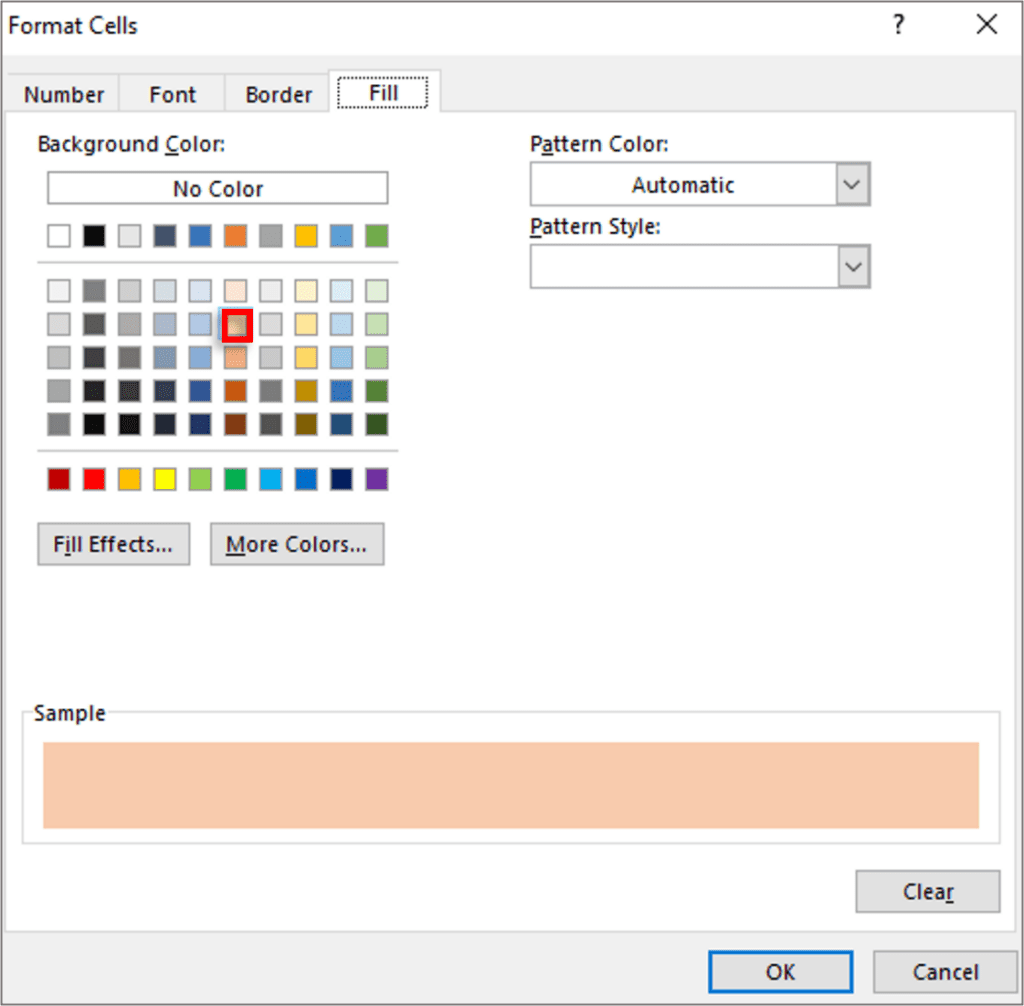The height and width of the screenshot is (1006, 1024).
Task: Dismiss the dialog with Cancel
Action: click(943, 971)
